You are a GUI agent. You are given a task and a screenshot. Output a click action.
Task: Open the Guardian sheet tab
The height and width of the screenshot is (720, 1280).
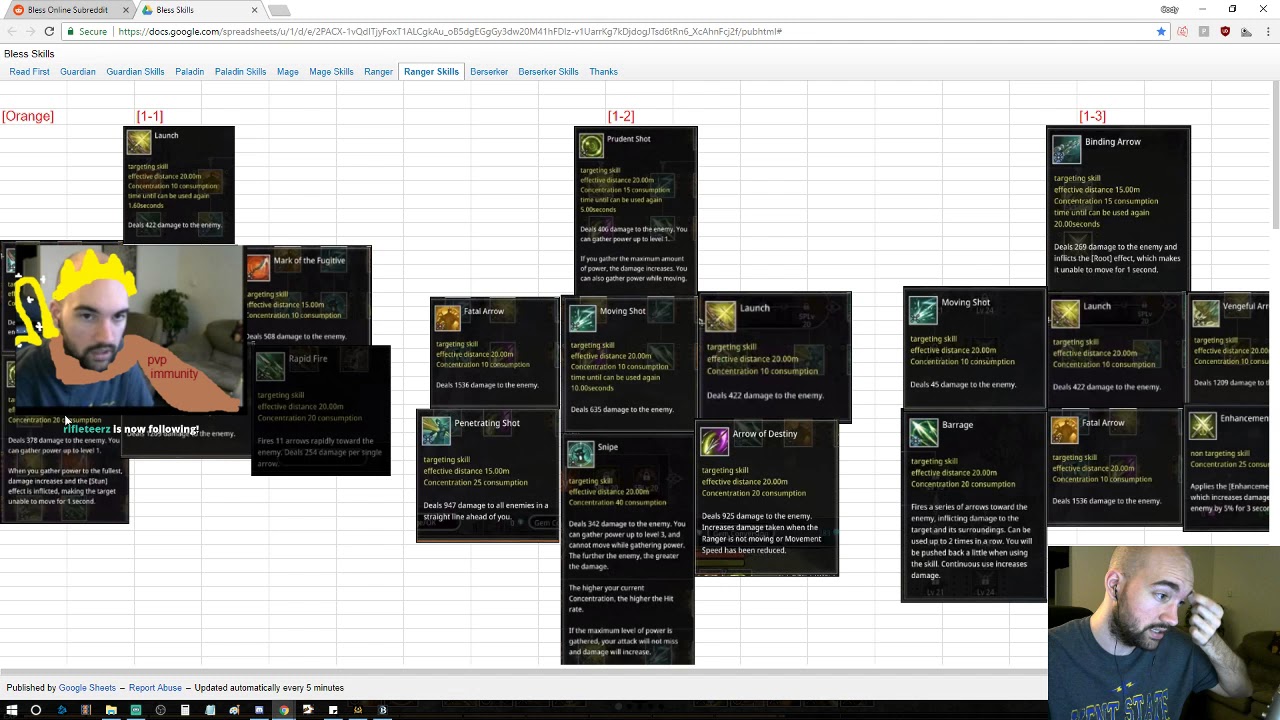(x=78, y=72)
